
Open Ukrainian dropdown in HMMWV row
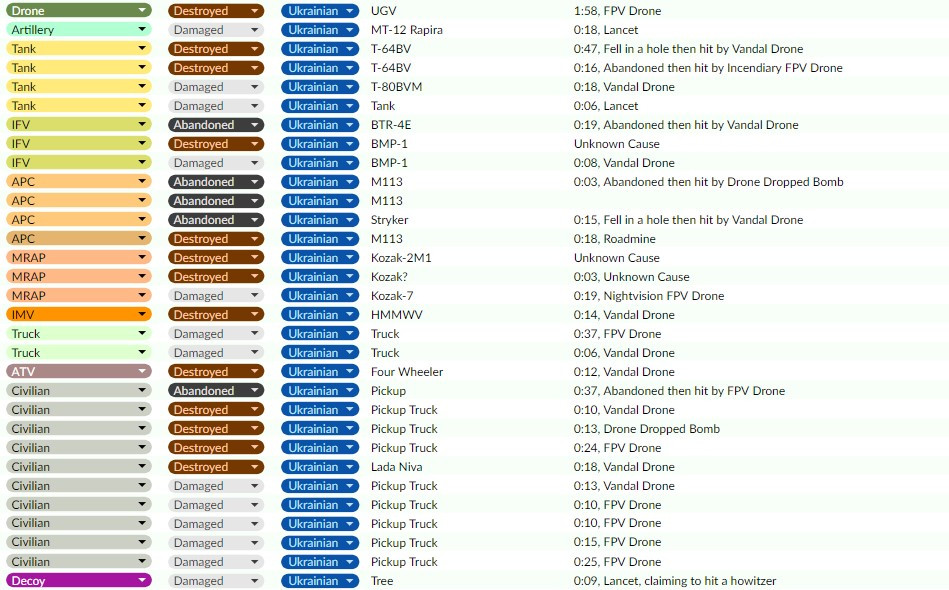point(320,315)
